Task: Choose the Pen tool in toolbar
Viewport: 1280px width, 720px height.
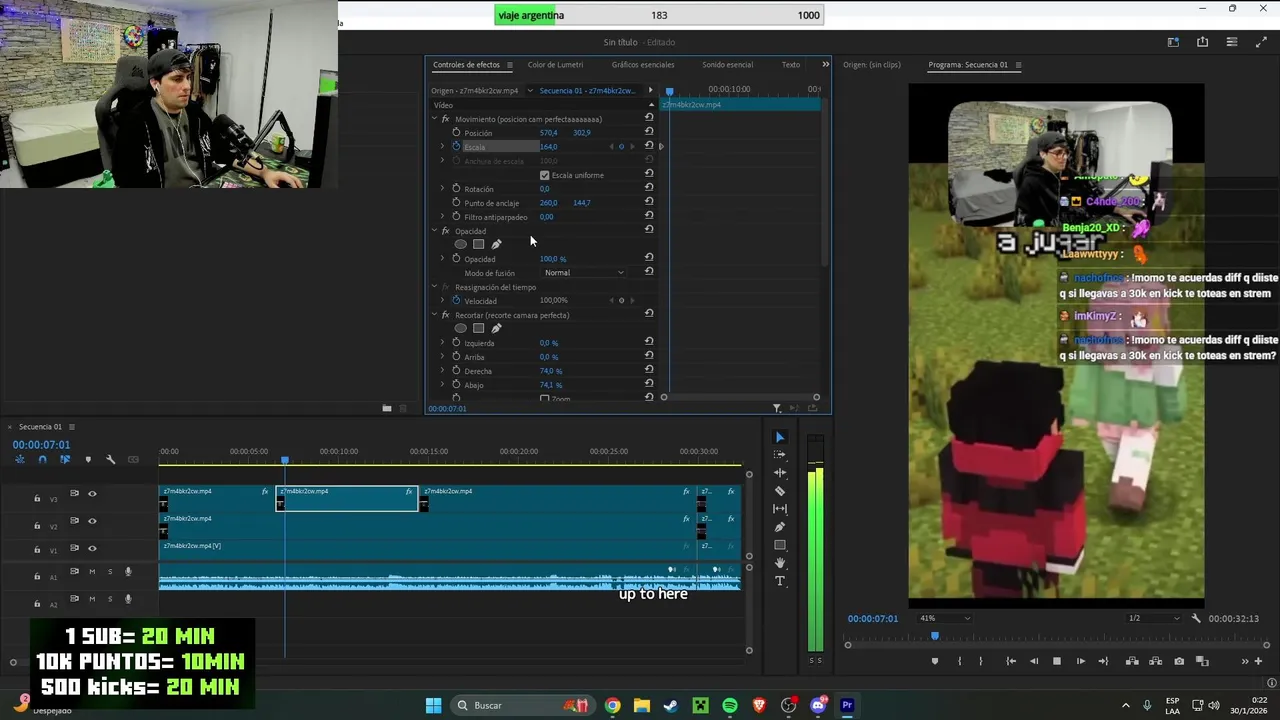Action: click(780, 527)
